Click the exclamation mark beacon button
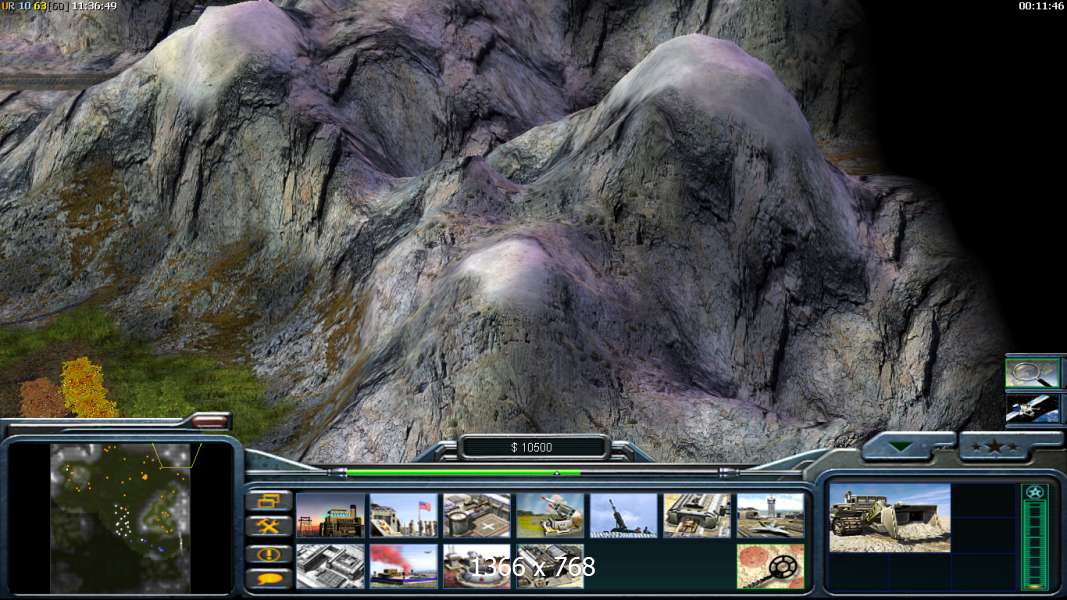1067x600 pixels. pyautogui.click(x=269, y=554)
